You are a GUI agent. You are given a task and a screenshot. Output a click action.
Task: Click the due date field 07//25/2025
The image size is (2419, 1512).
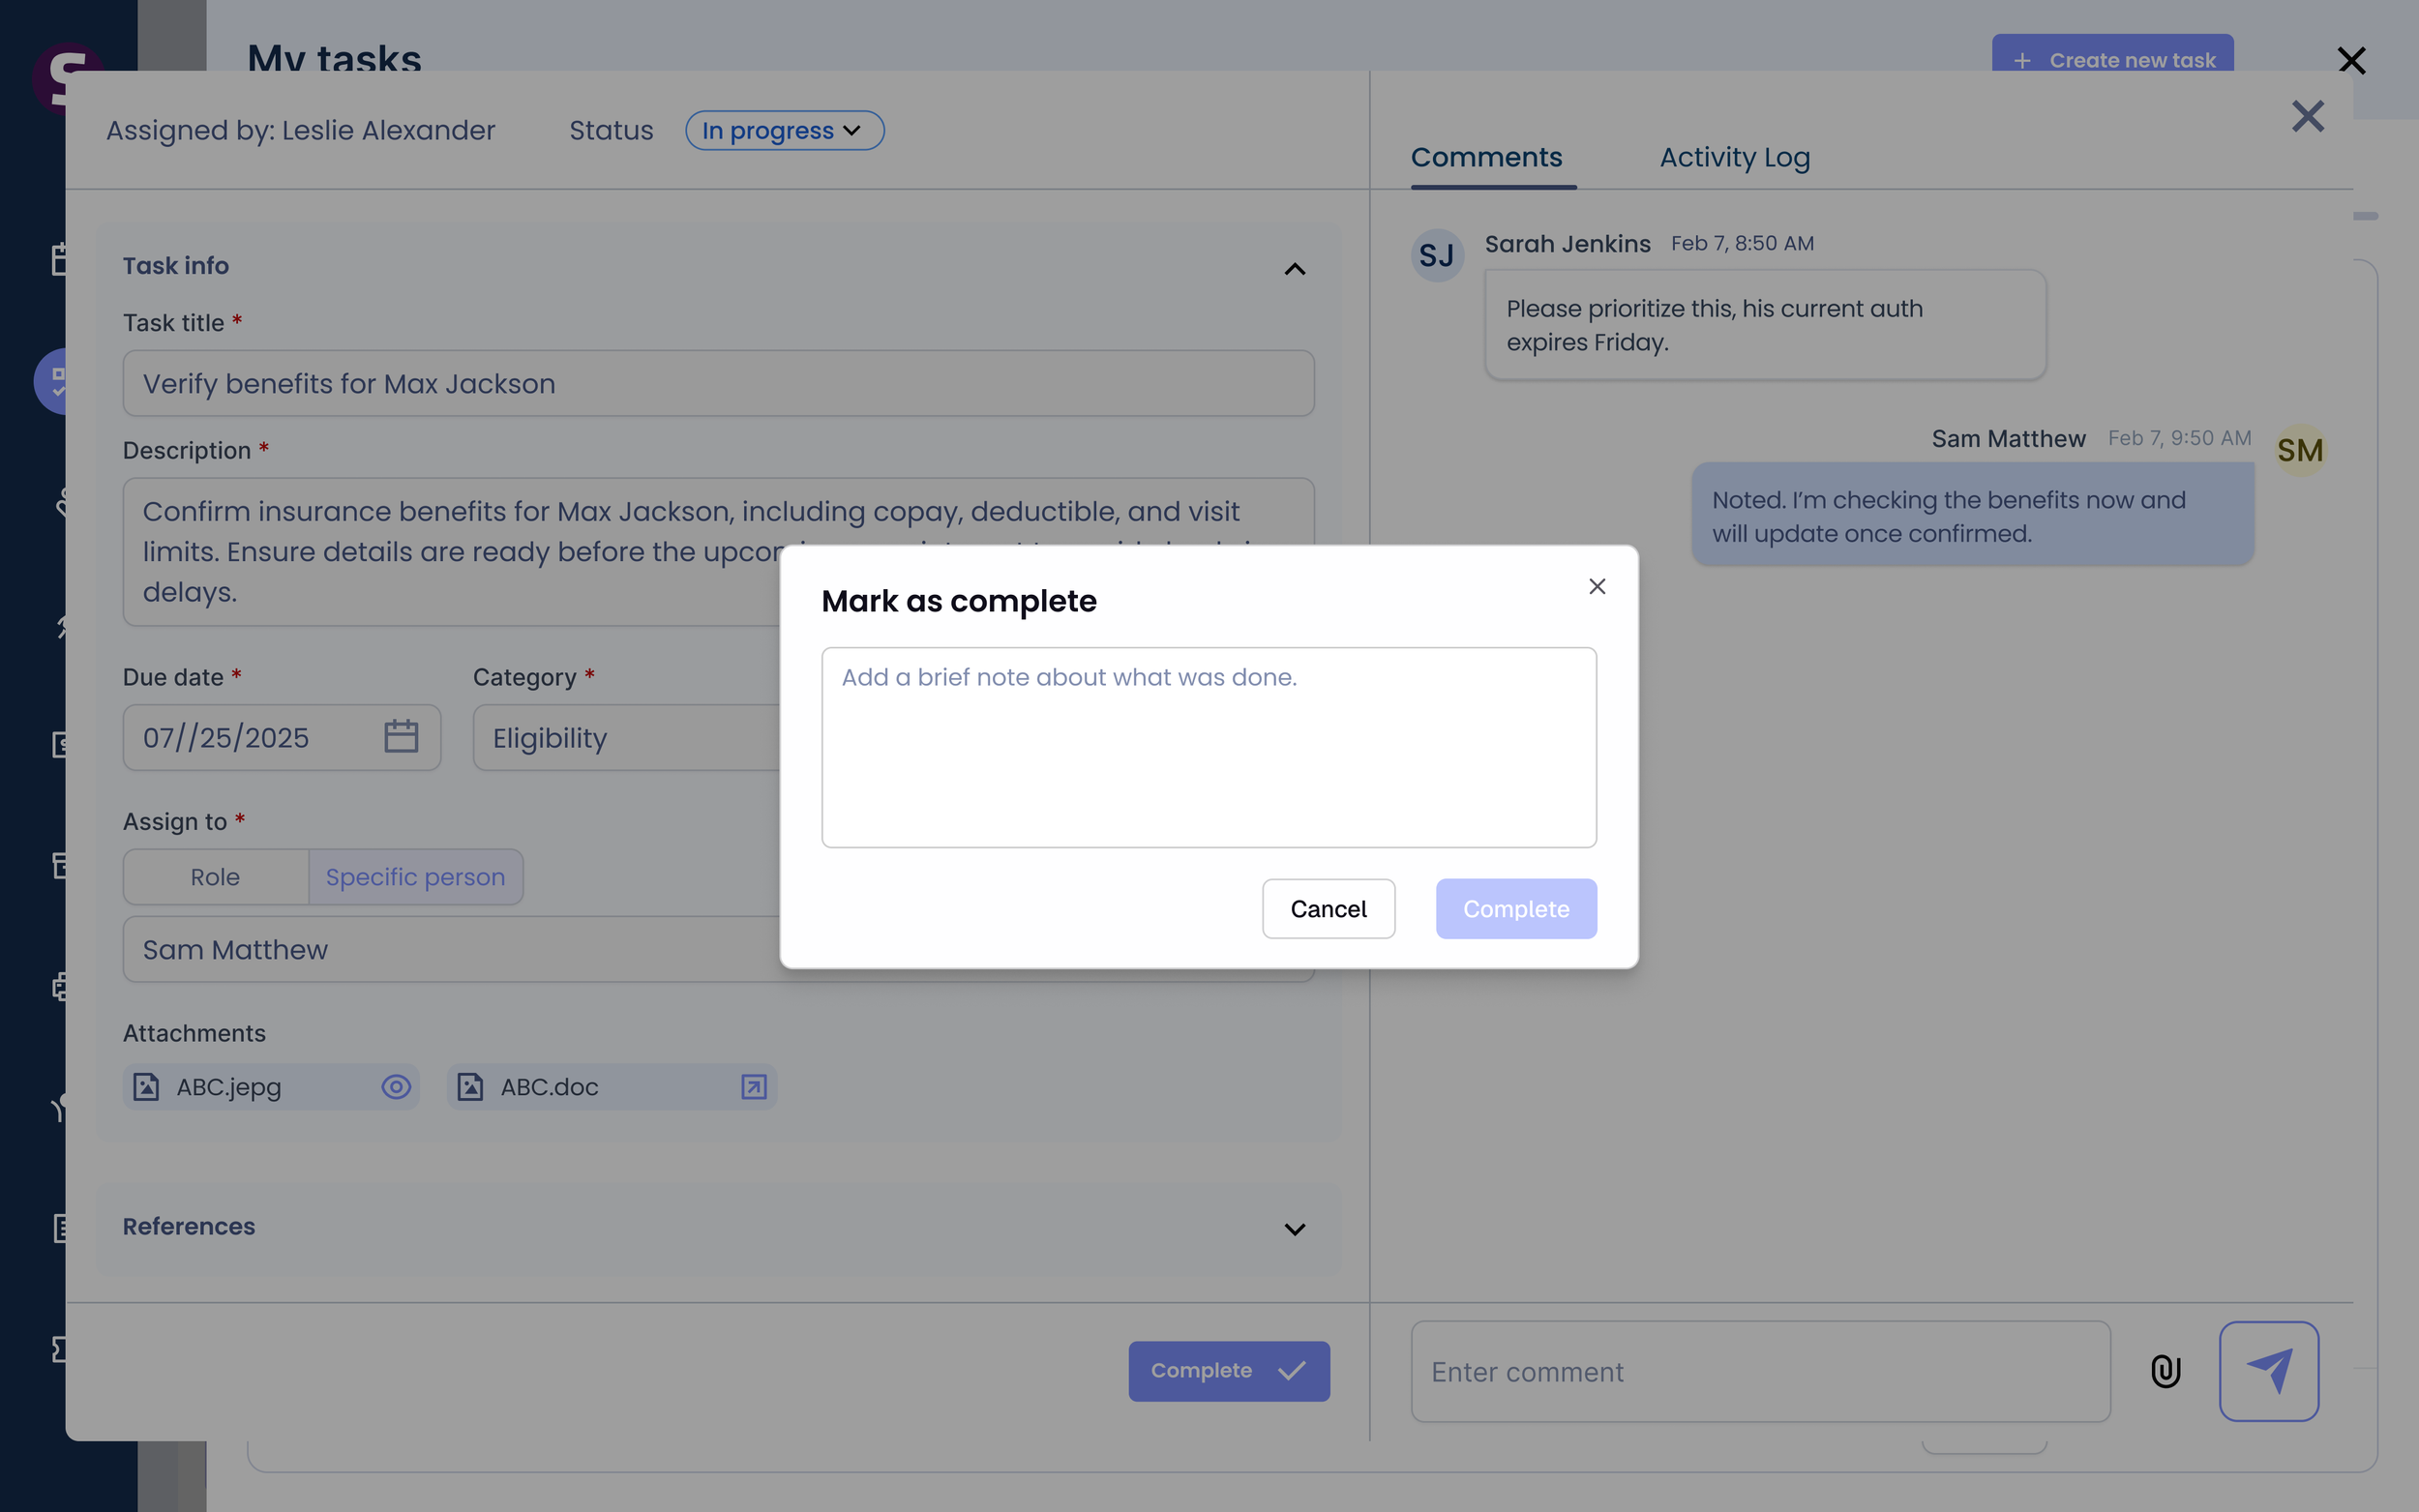pyautogui.click(x=281, y=737)
